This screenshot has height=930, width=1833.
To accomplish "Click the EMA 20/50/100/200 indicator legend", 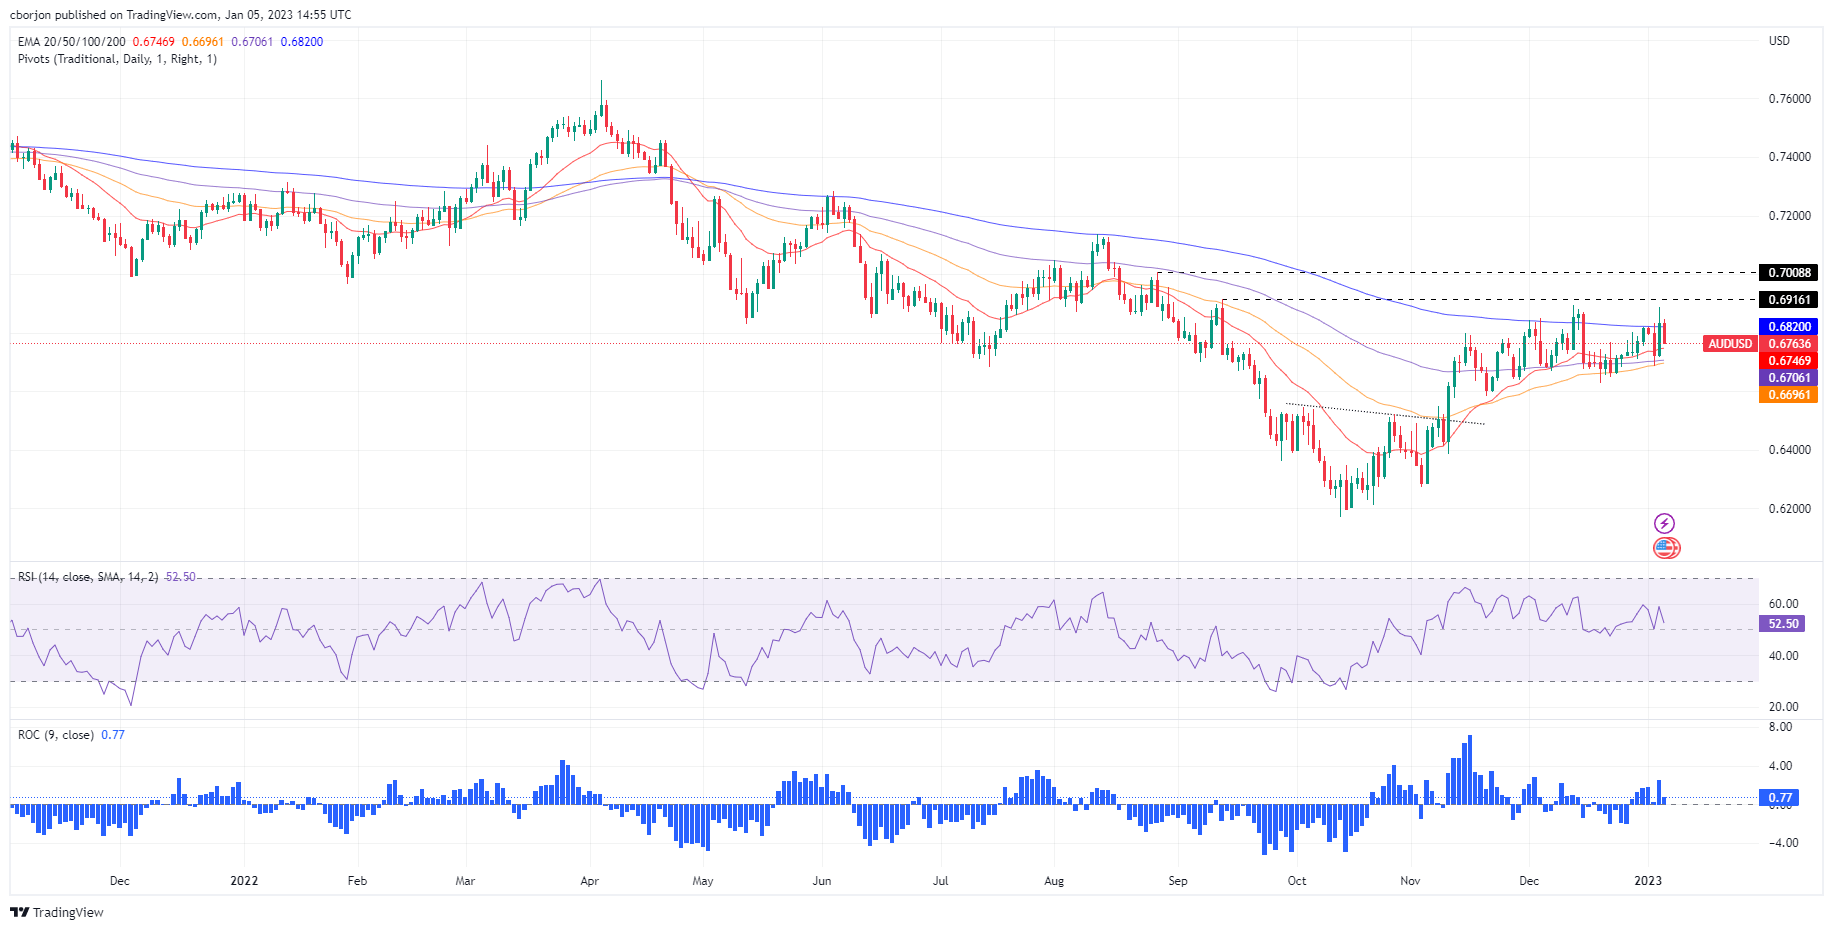I will [72, 42].
